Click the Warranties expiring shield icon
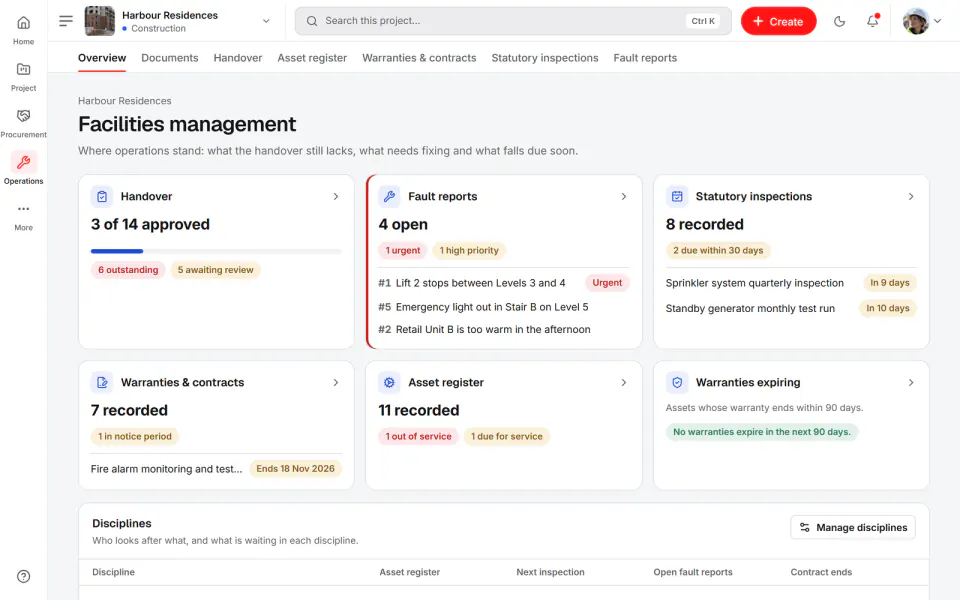This screenshot has height=600, width=960. pos(677,383)
